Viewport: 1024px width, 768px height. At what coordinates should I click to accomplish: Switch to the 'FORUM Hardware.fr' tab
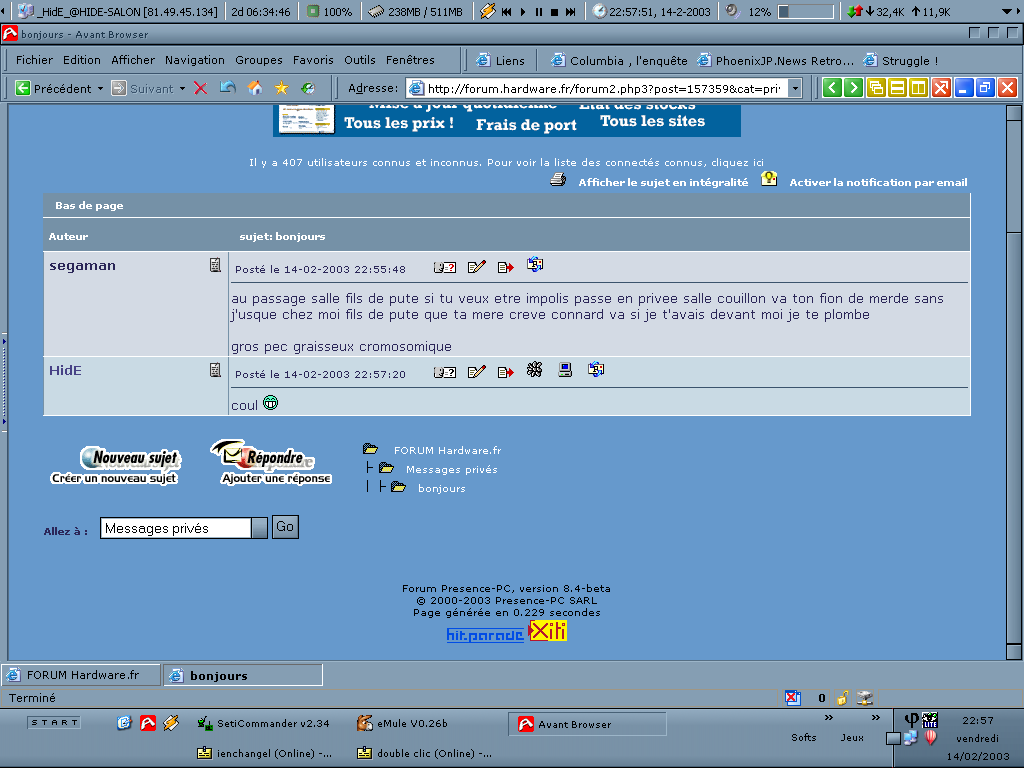[x=80, y=674]
